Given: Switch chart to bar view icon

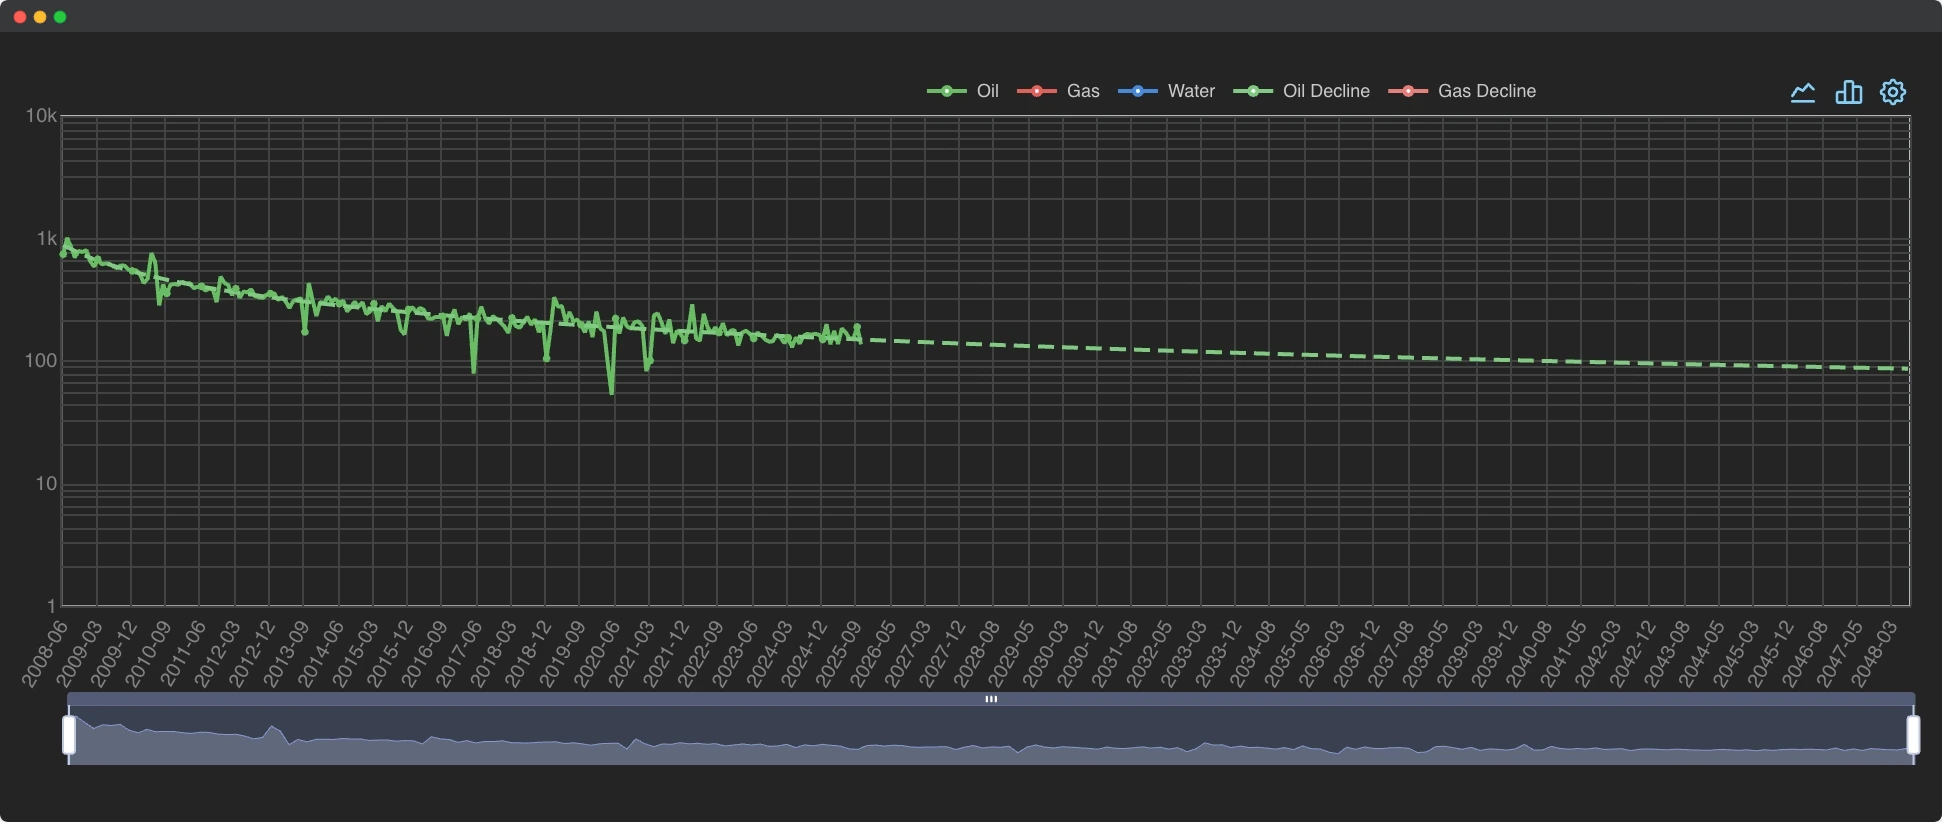Looking at the screenshot, I should (x=1849, y=92).
